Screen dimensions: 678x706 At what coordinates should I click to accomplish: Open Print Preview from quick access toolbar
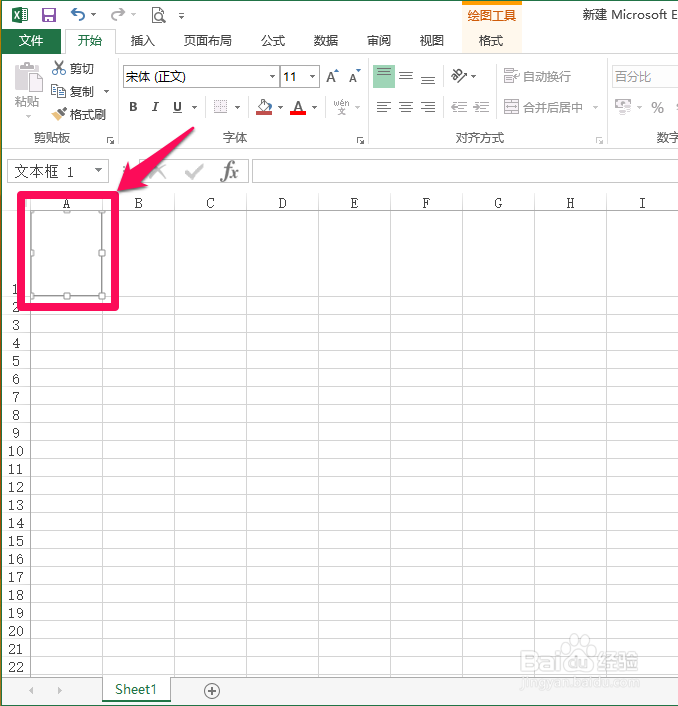tap(158, 15)
